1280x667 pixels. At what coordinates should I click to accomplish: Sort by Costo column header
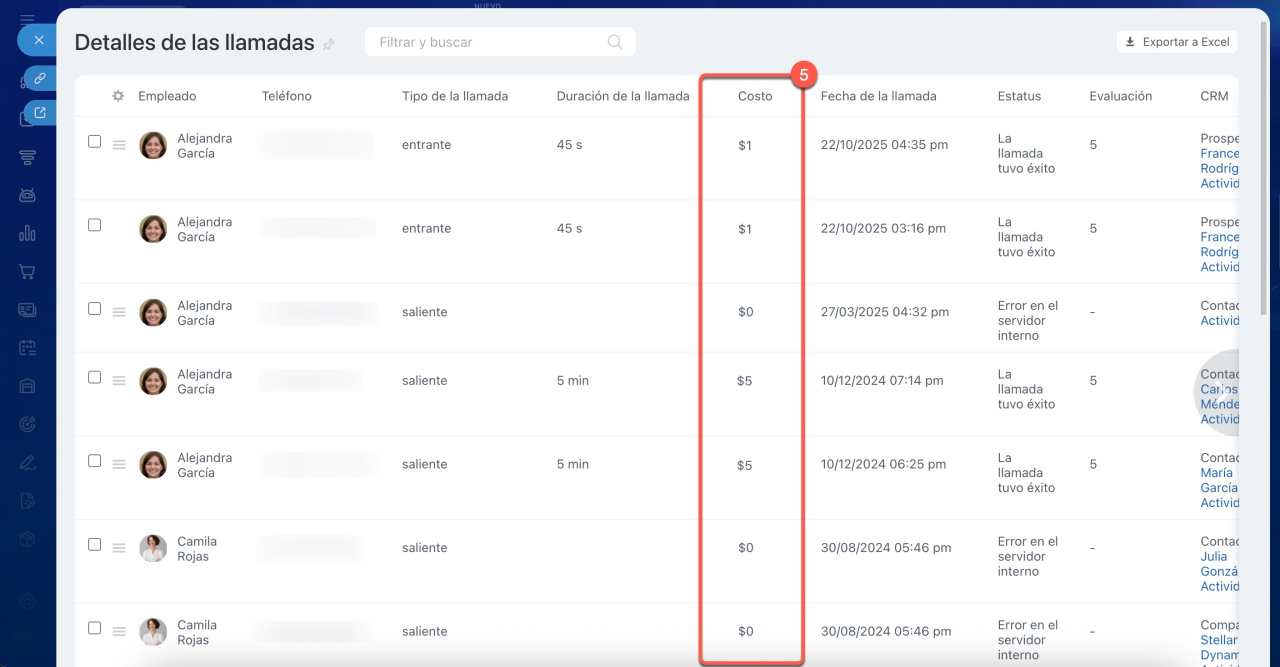click(x=754, y=96)
